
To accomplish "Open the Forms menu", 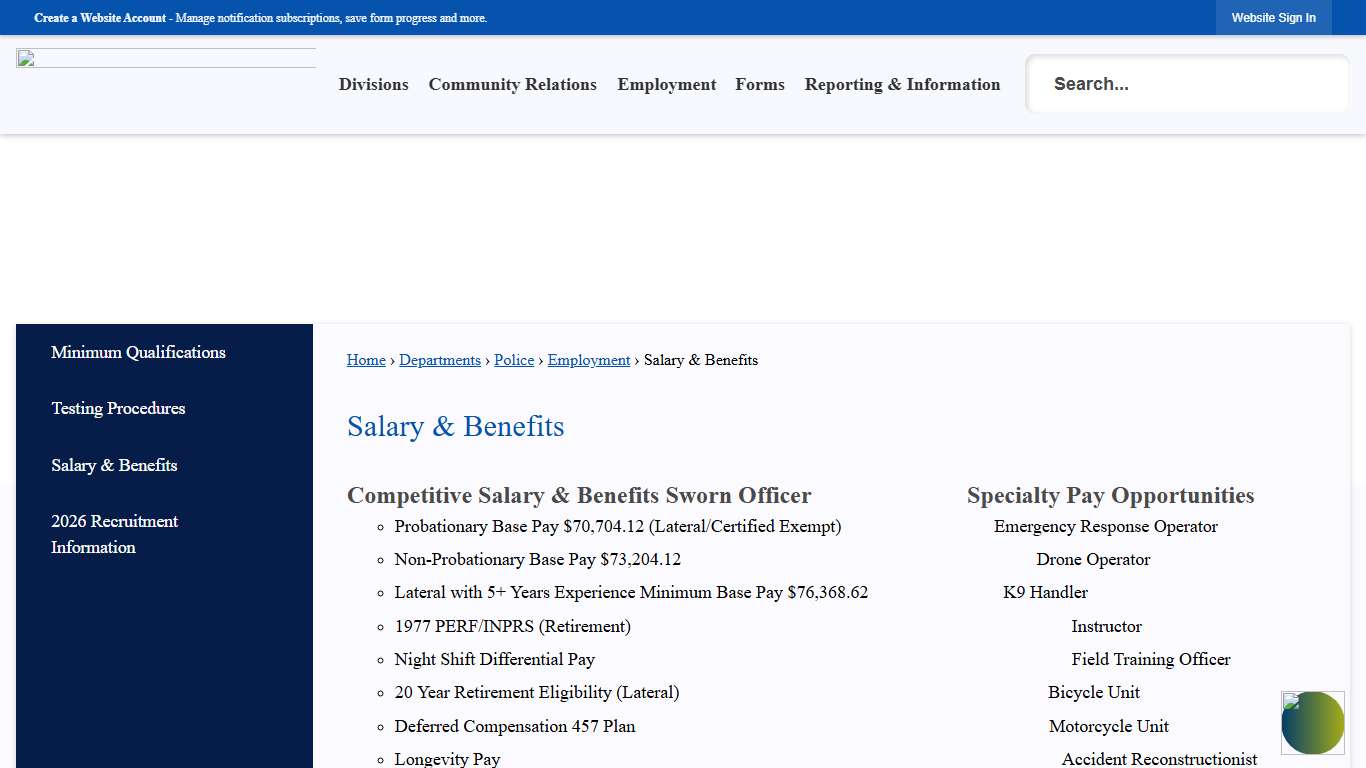I will [x=759, y=84].
